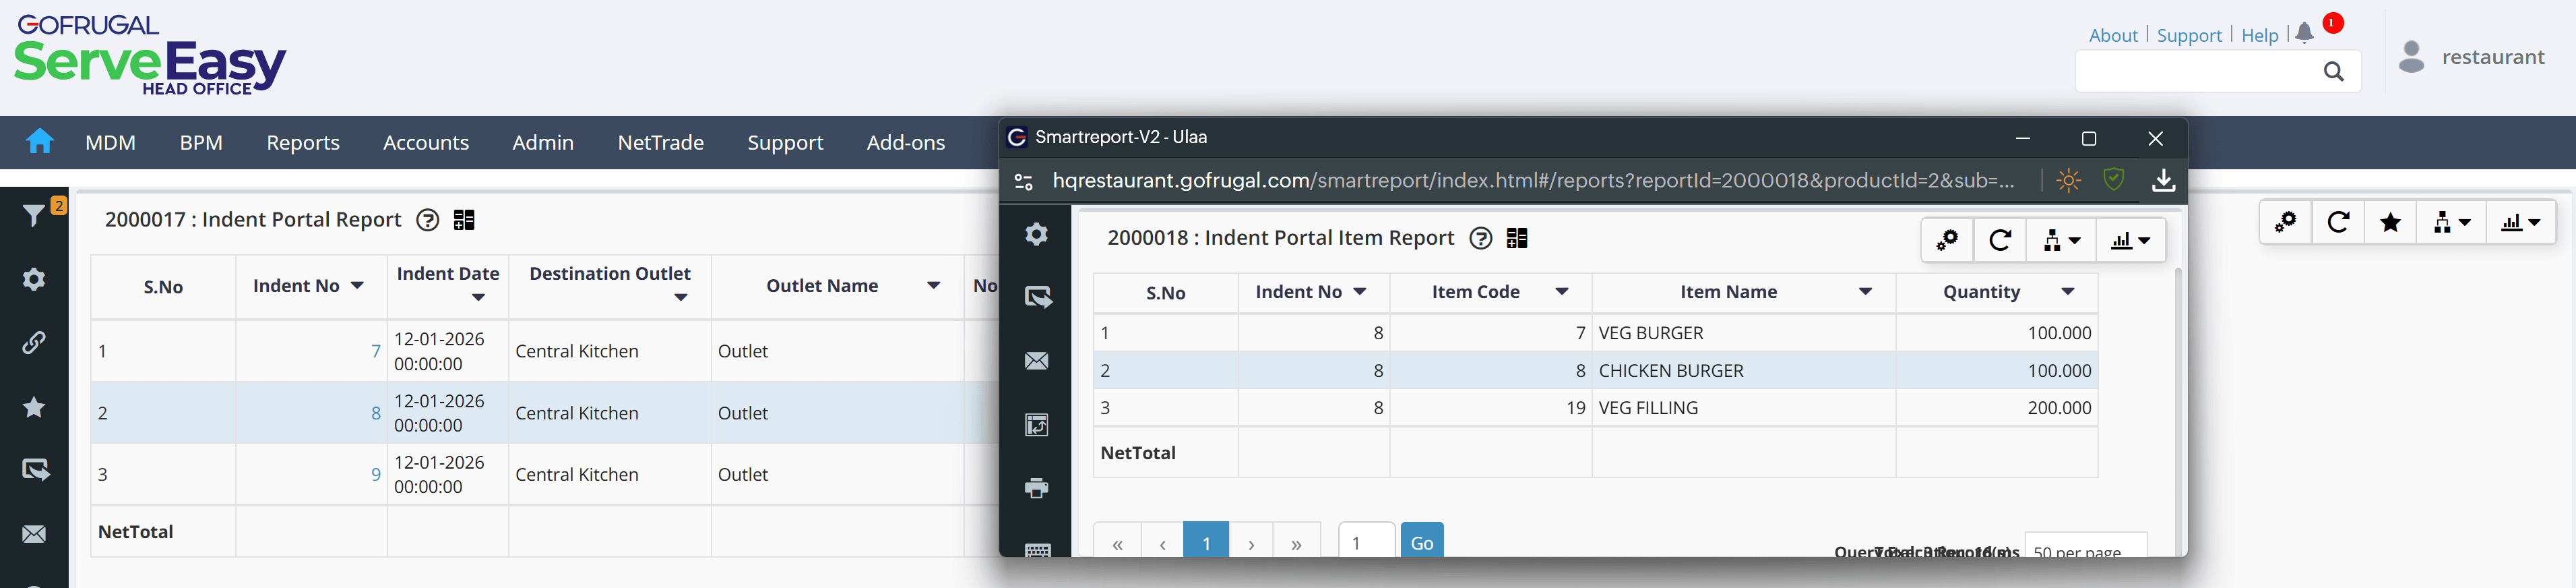Click the mail icon in popup sidebar

point(1037,361)
